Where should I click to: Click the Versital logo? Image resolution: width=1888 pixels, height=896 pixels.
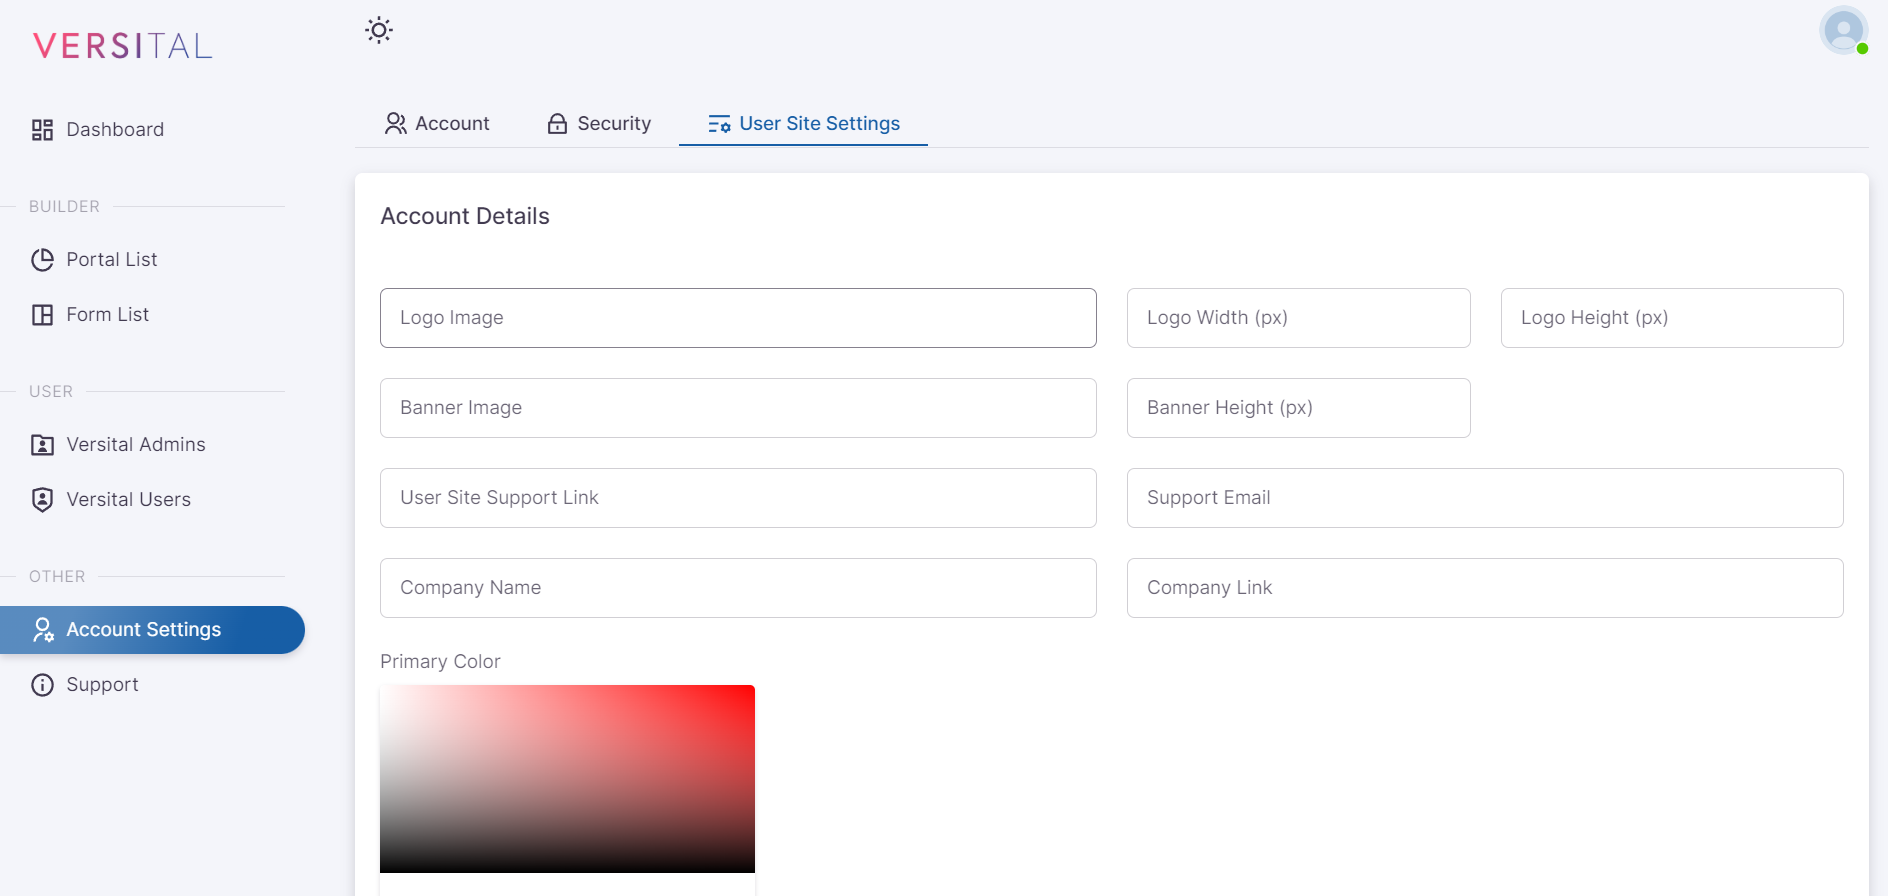(x=123, y=46)
